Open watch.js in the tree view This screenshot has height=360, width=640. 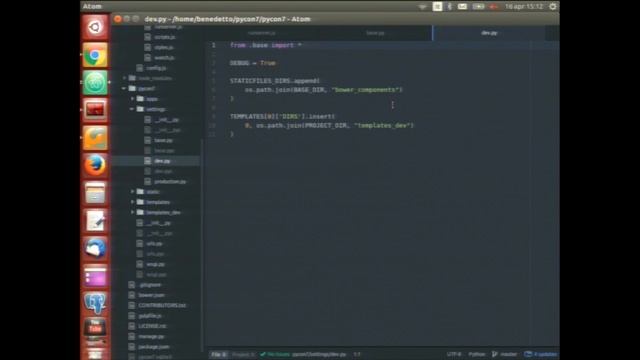point(164,58)
